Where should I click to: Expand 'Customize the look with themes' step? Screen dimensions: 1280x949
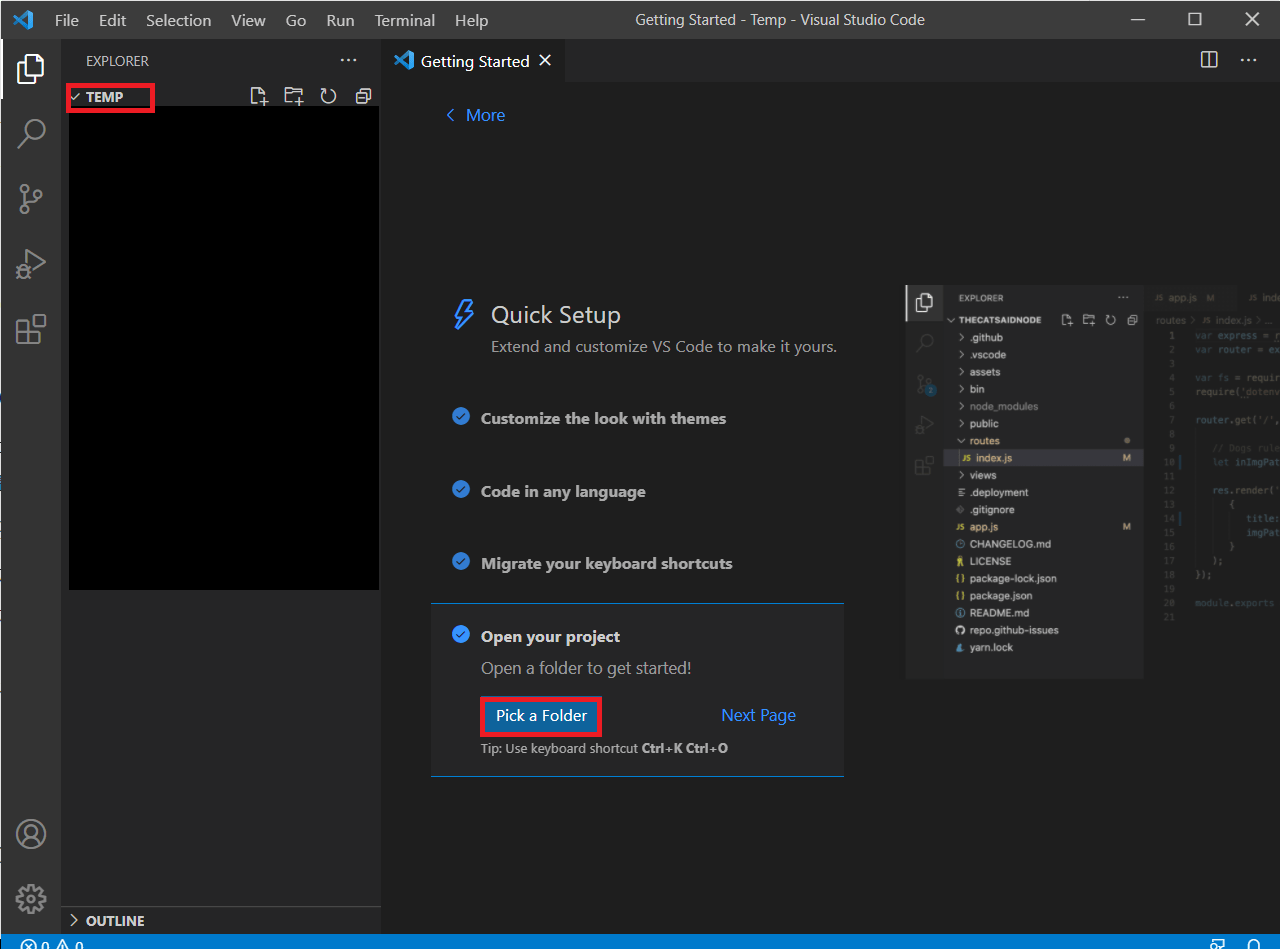tap(603, 418)
